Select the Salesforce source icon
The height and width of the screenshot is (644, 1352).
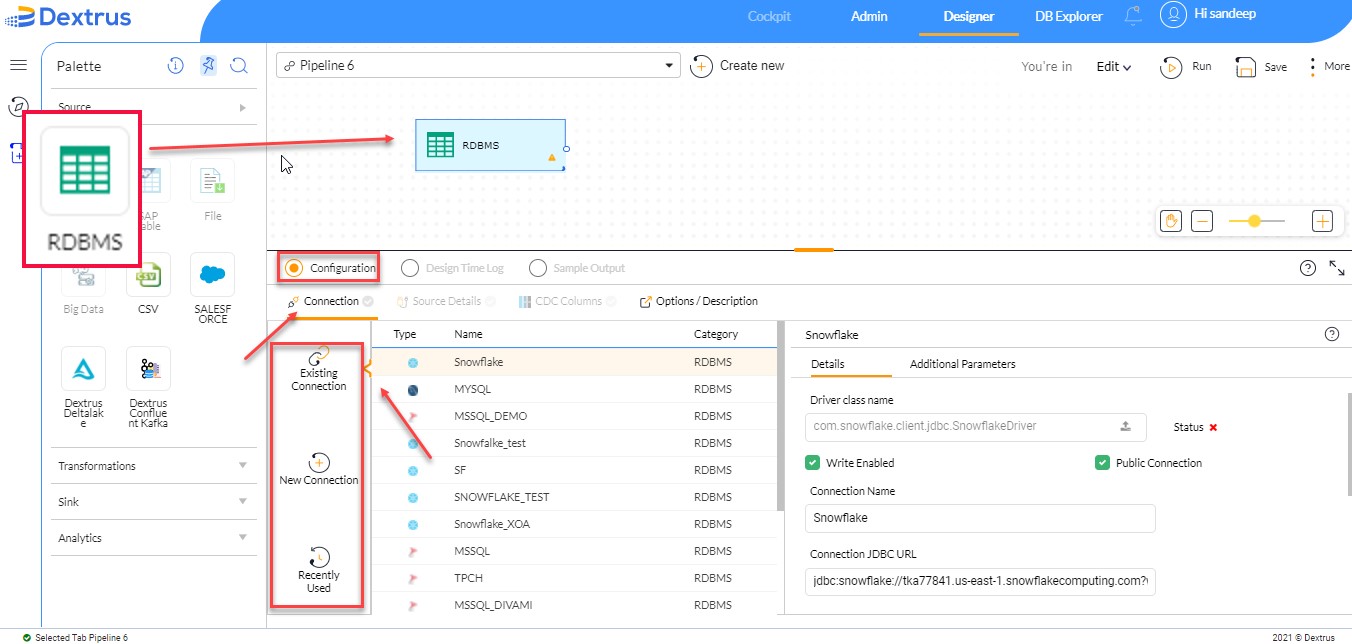click(x=212, y=275)
